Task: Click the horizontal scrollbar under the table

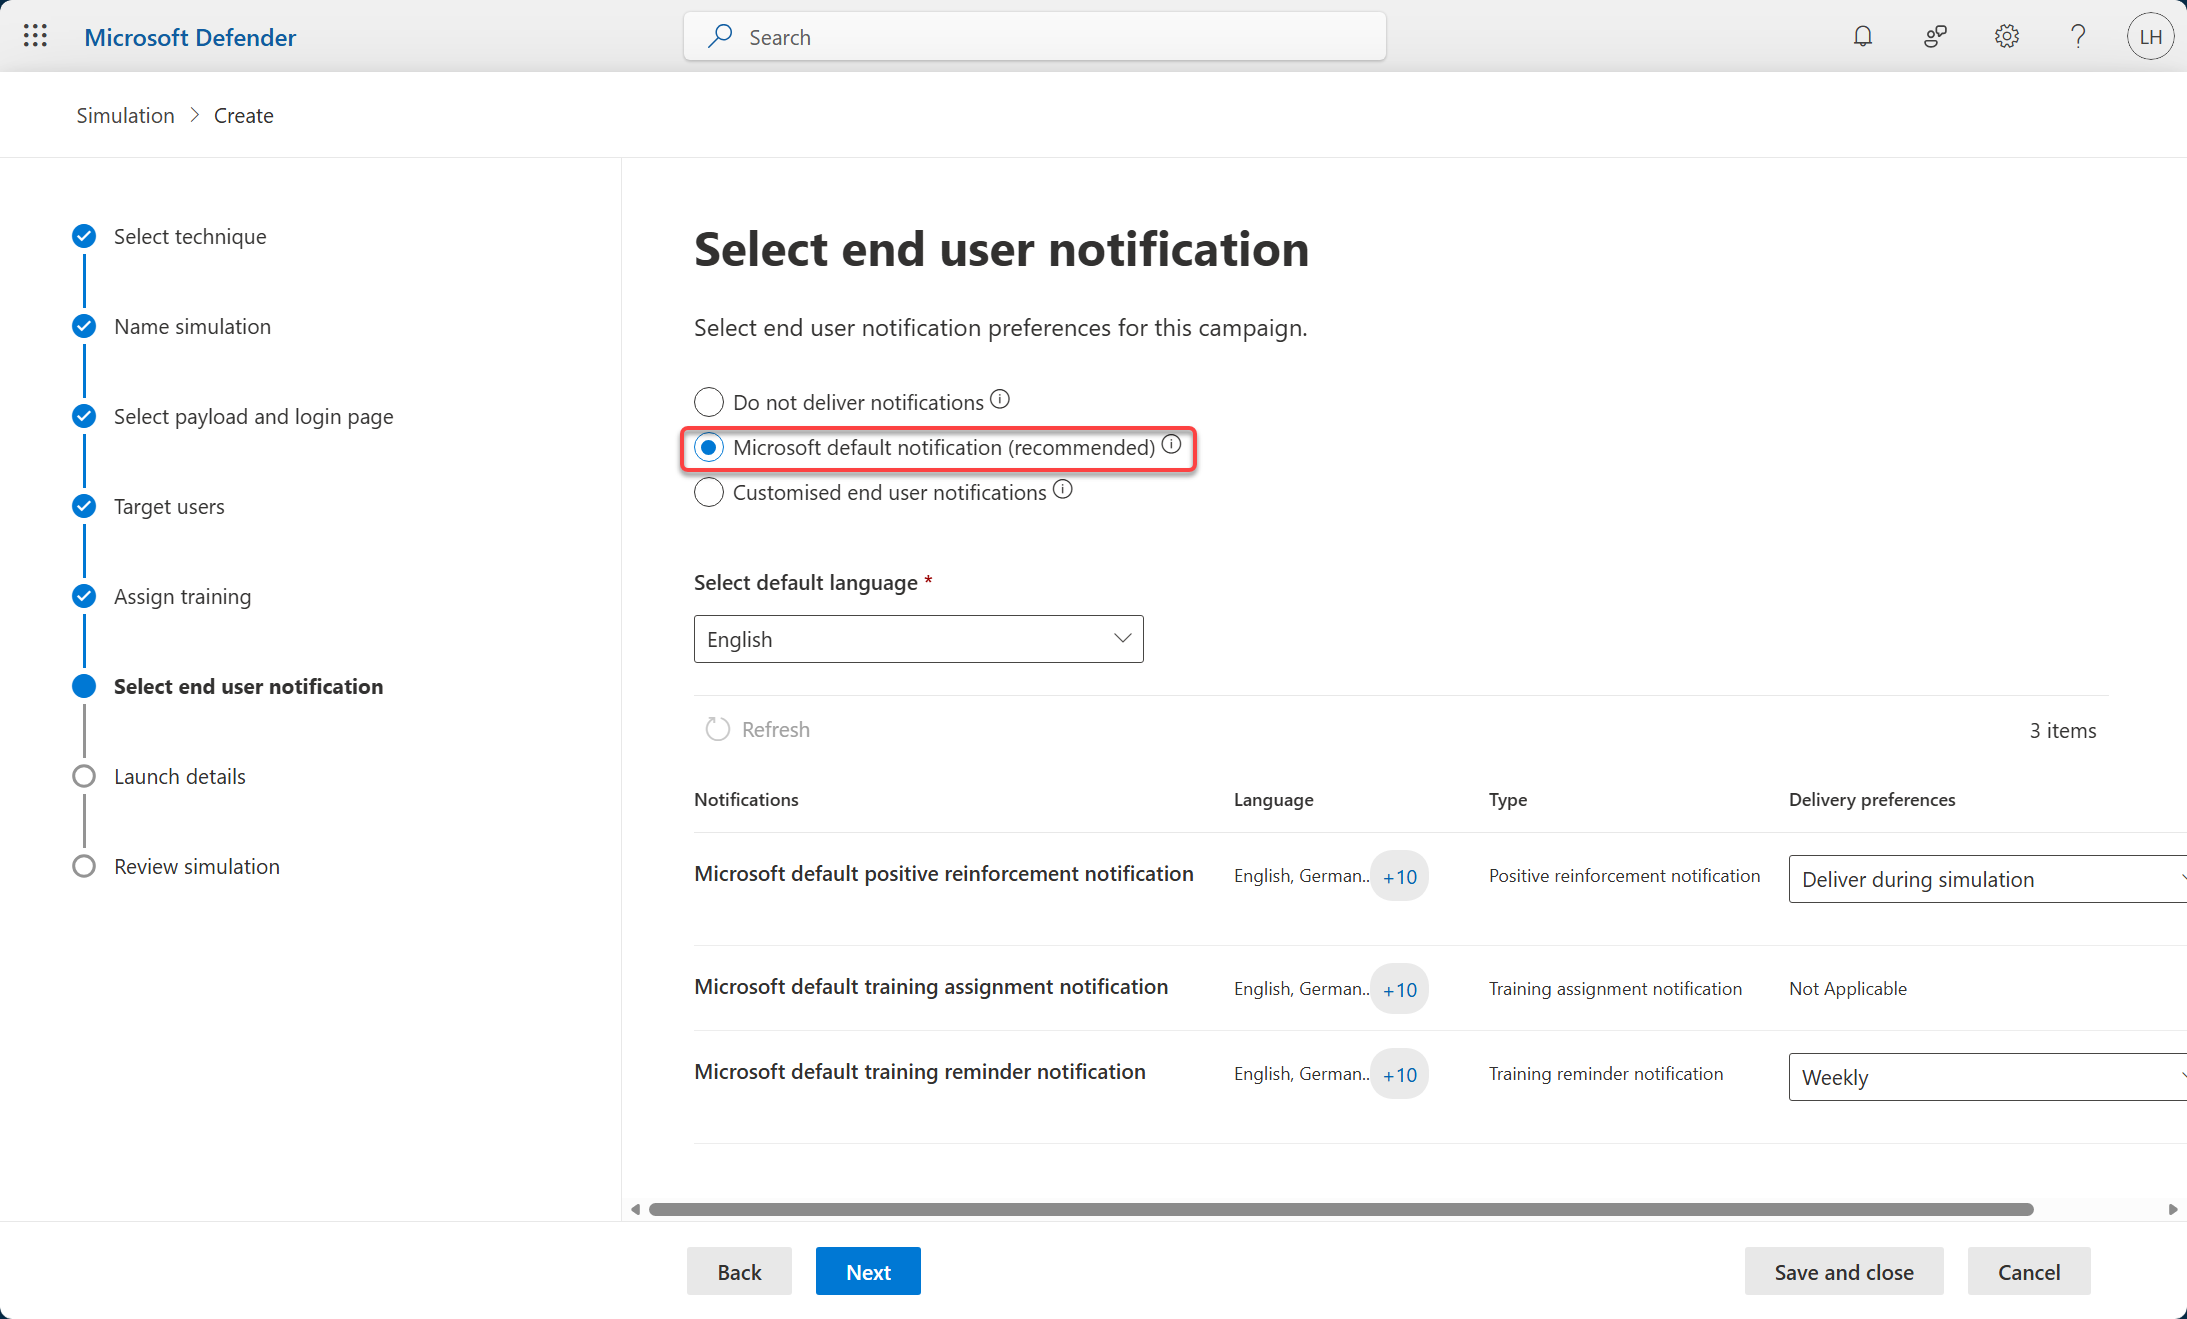Action: (1340, 1209)
